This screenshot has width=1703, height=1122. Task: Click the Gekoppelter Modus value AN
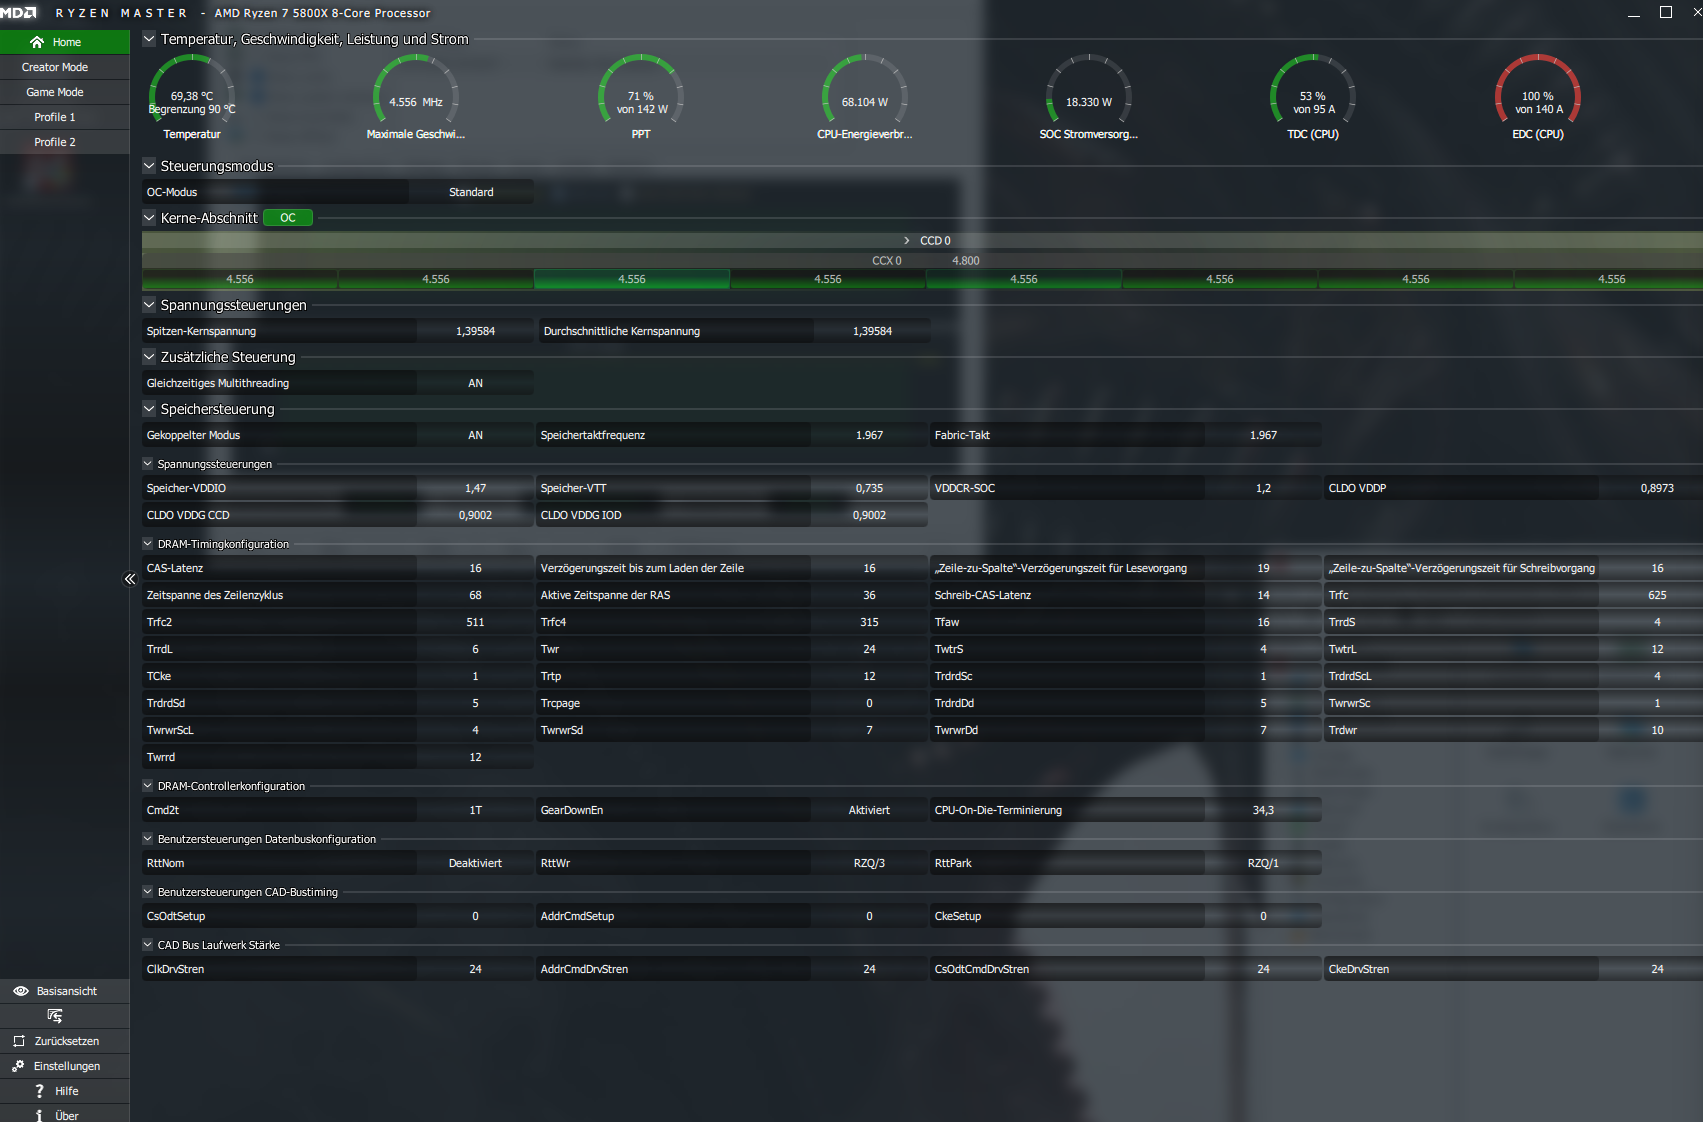point(475,435)
